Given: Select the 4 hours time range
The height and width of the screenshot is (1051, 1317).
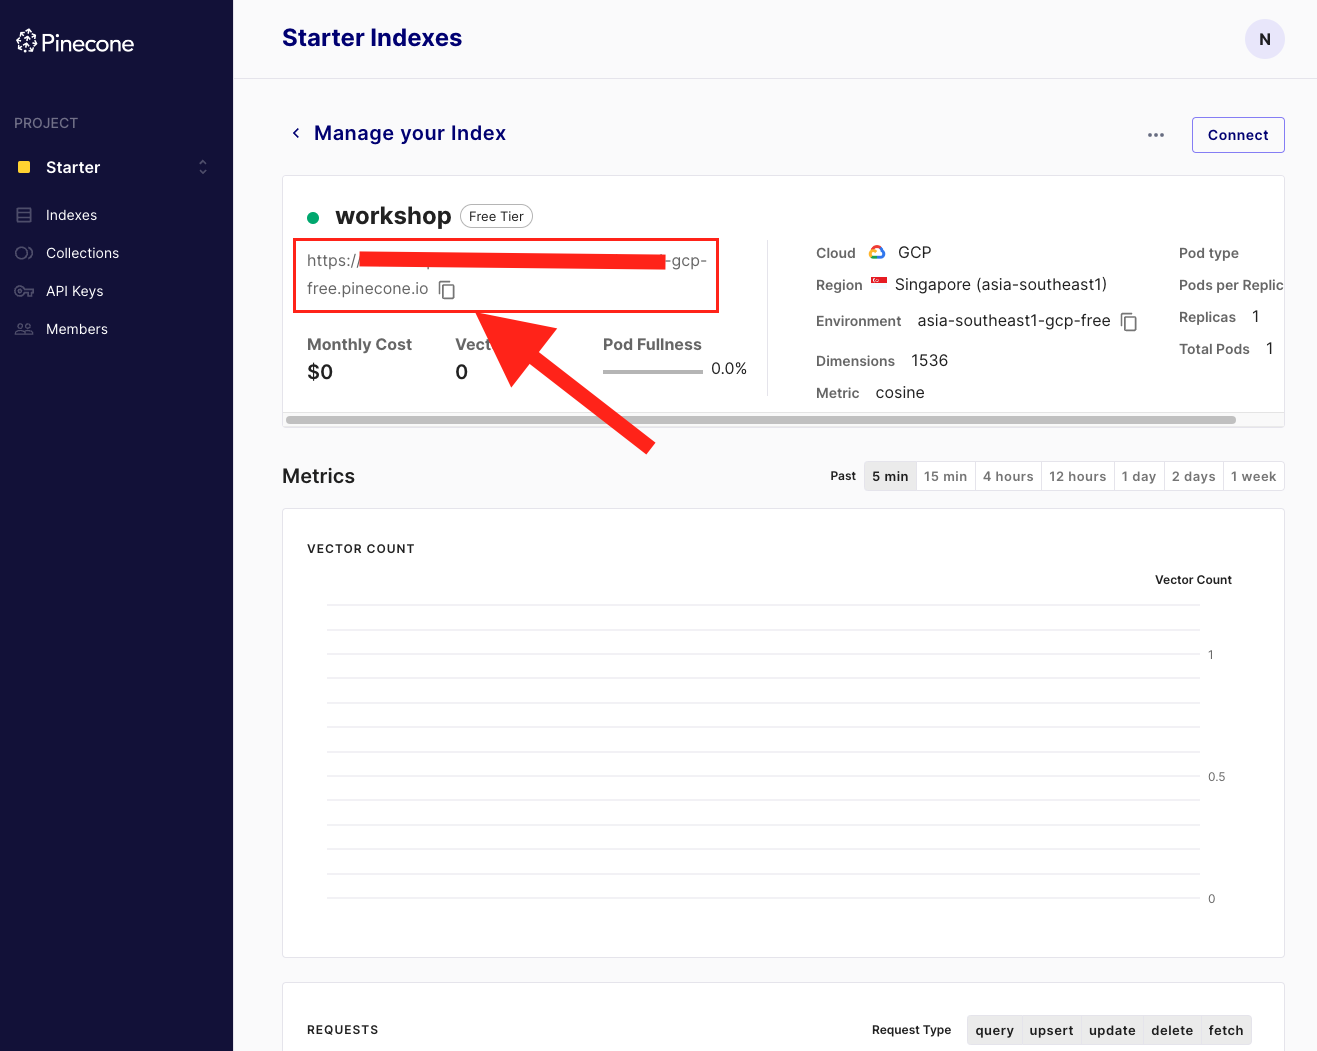Looking at the screenshot, I should [1008, 476].
